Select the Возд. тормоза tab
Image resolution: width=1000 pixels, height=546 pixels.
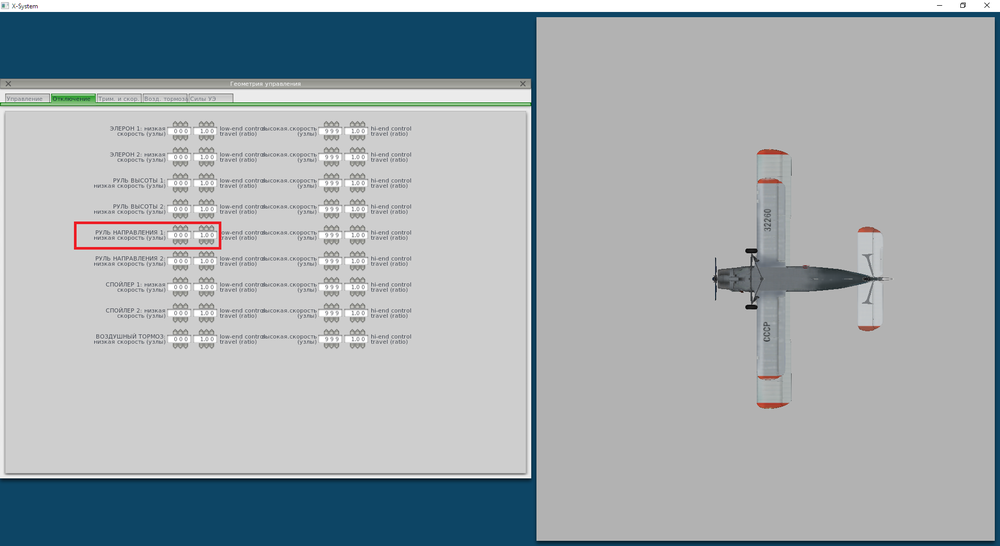(165, 98)
